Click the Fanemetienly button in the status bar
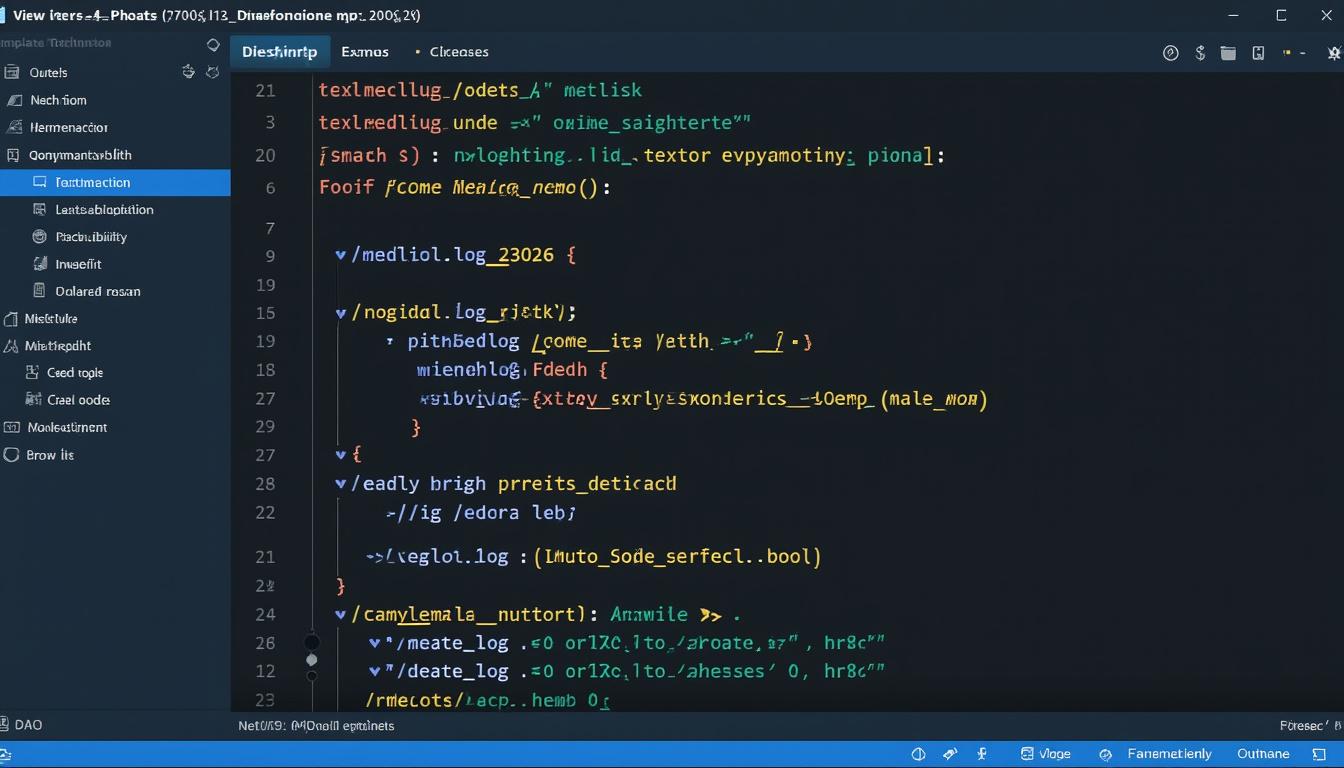Viewport: 1344px width, 768px height. tap(1169, 753)
